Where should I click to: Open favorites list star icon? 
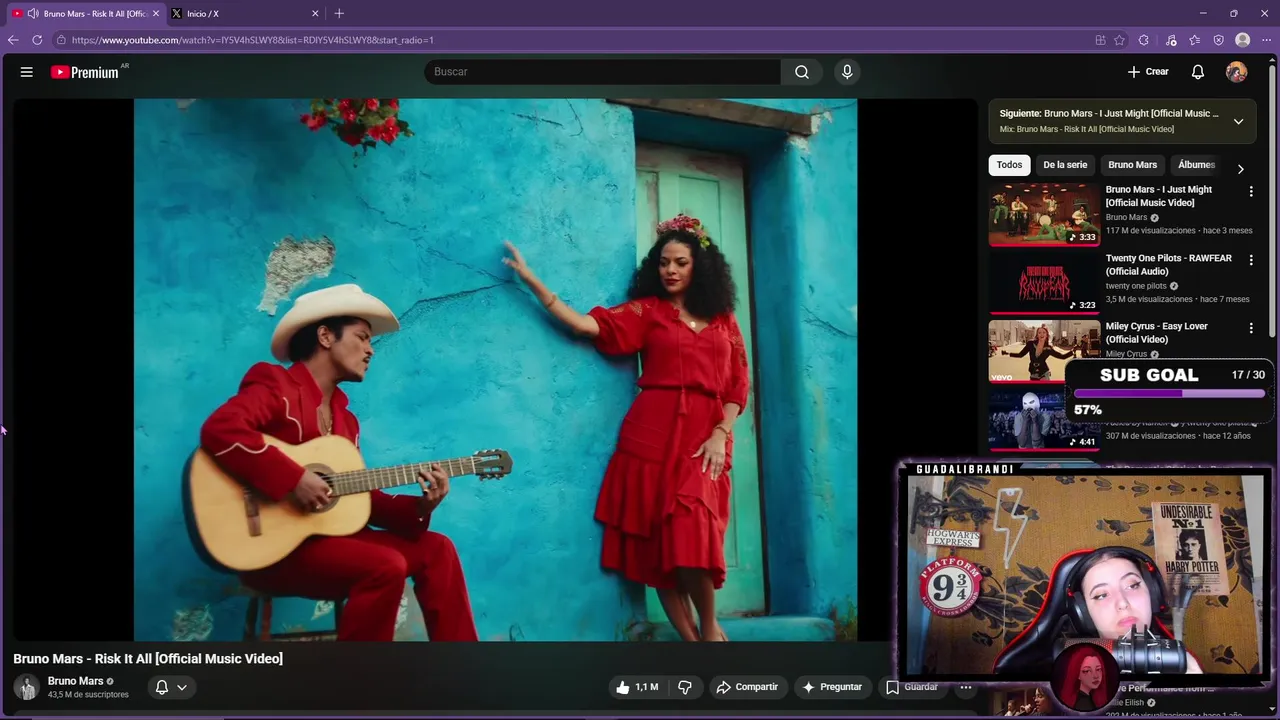coord(1195,40)
